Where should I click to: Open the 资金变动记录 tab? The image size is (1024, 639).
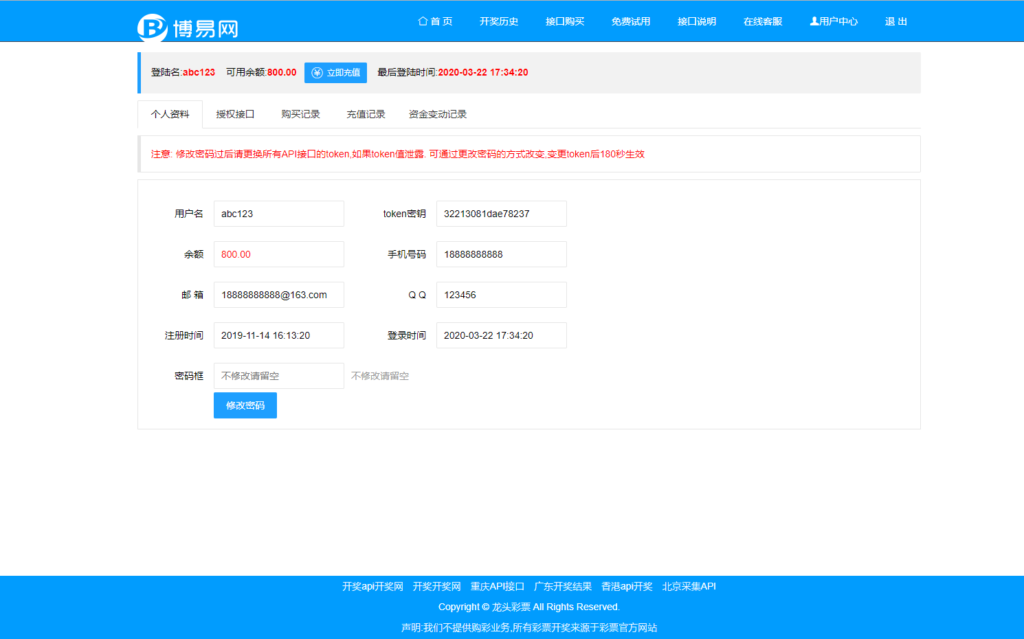[x=438, y=114]
